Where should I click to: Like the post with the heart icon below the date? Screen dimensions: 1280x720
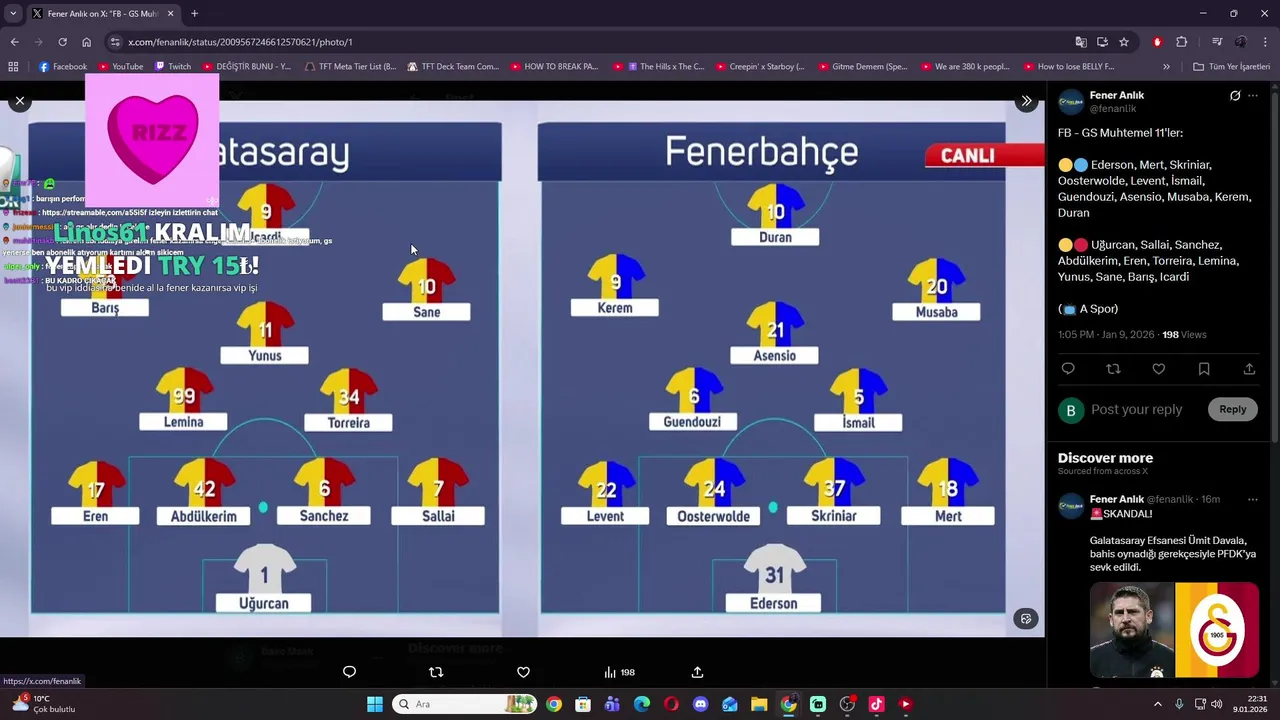pyautogui.click(x=1158, y=369)
